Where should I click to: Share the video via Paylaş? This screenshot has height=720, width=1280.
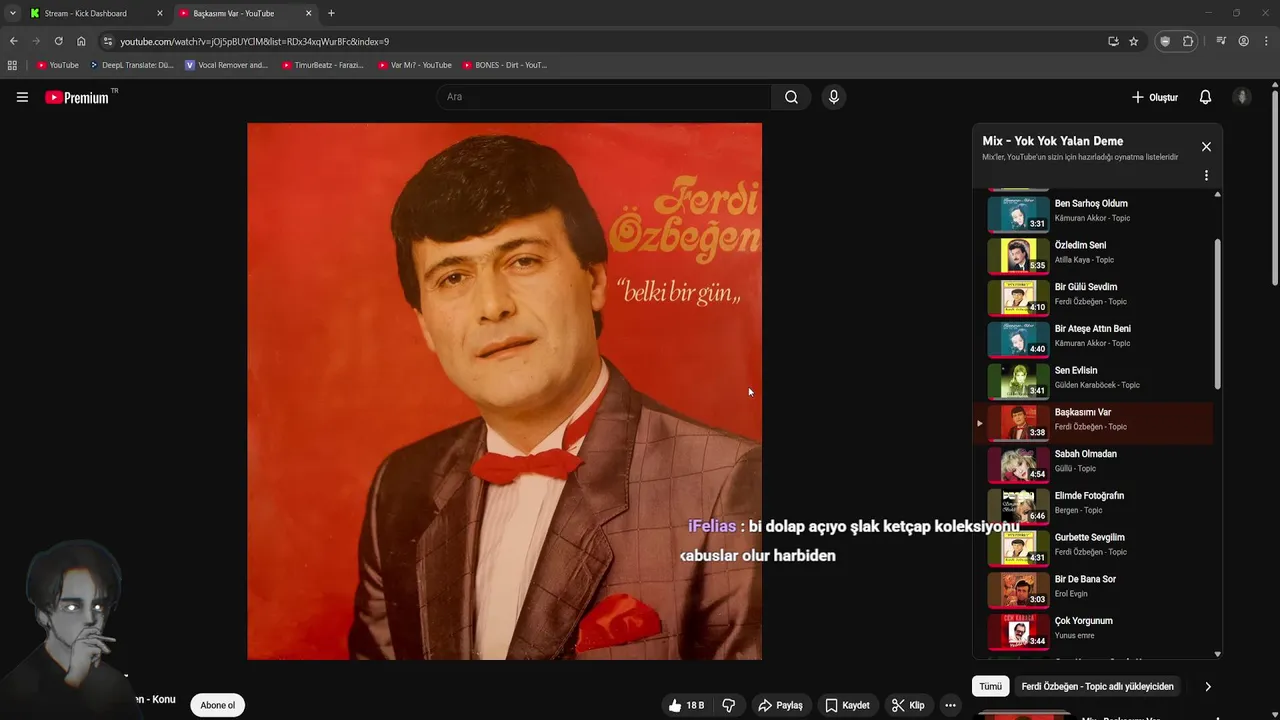coord(780,705)
